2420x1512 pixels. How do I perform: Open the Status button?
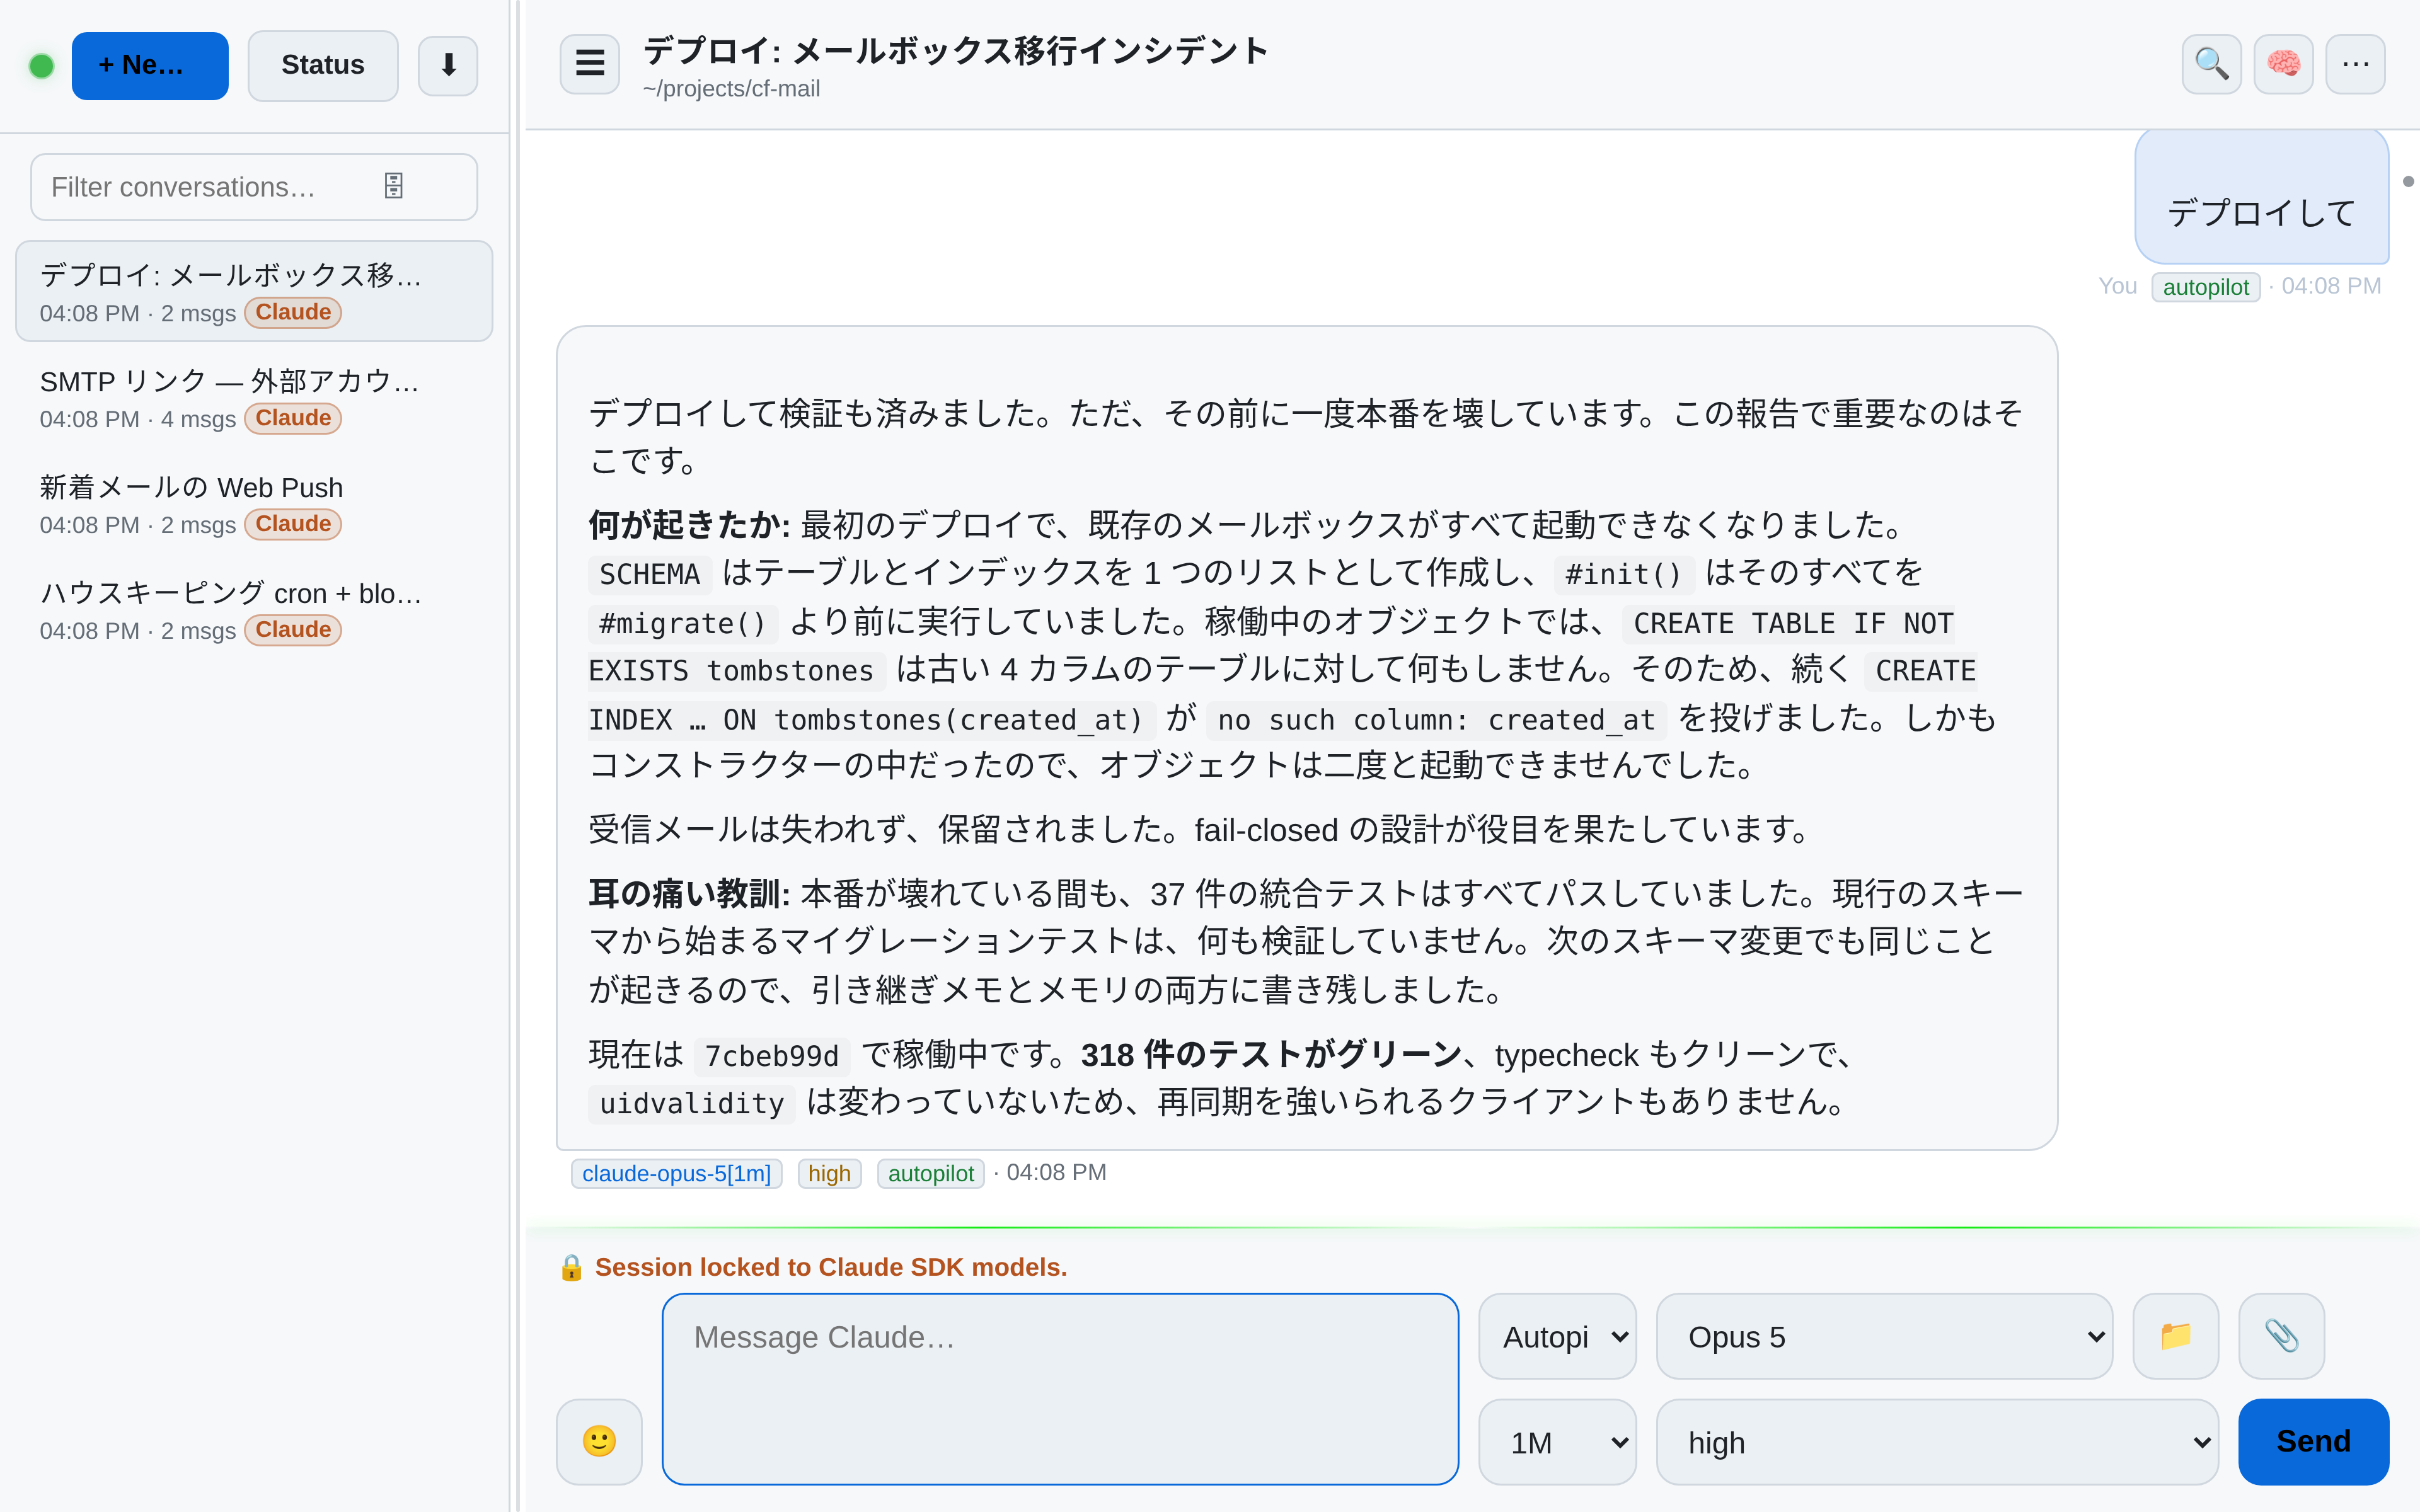(x=323, y=66)
